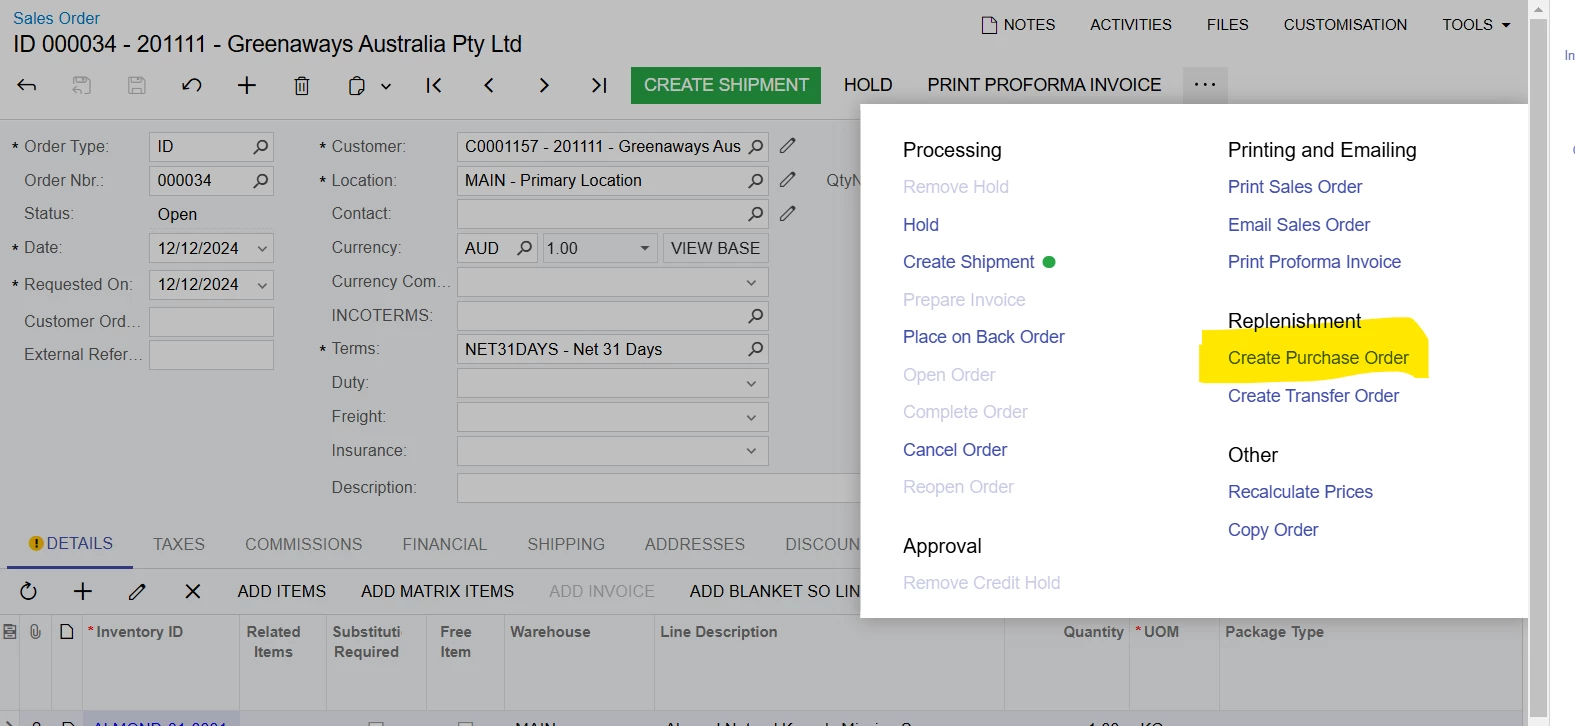Click the External Refer... input field
Viewport: 1575px width, 726px height.
pos(211,355)
